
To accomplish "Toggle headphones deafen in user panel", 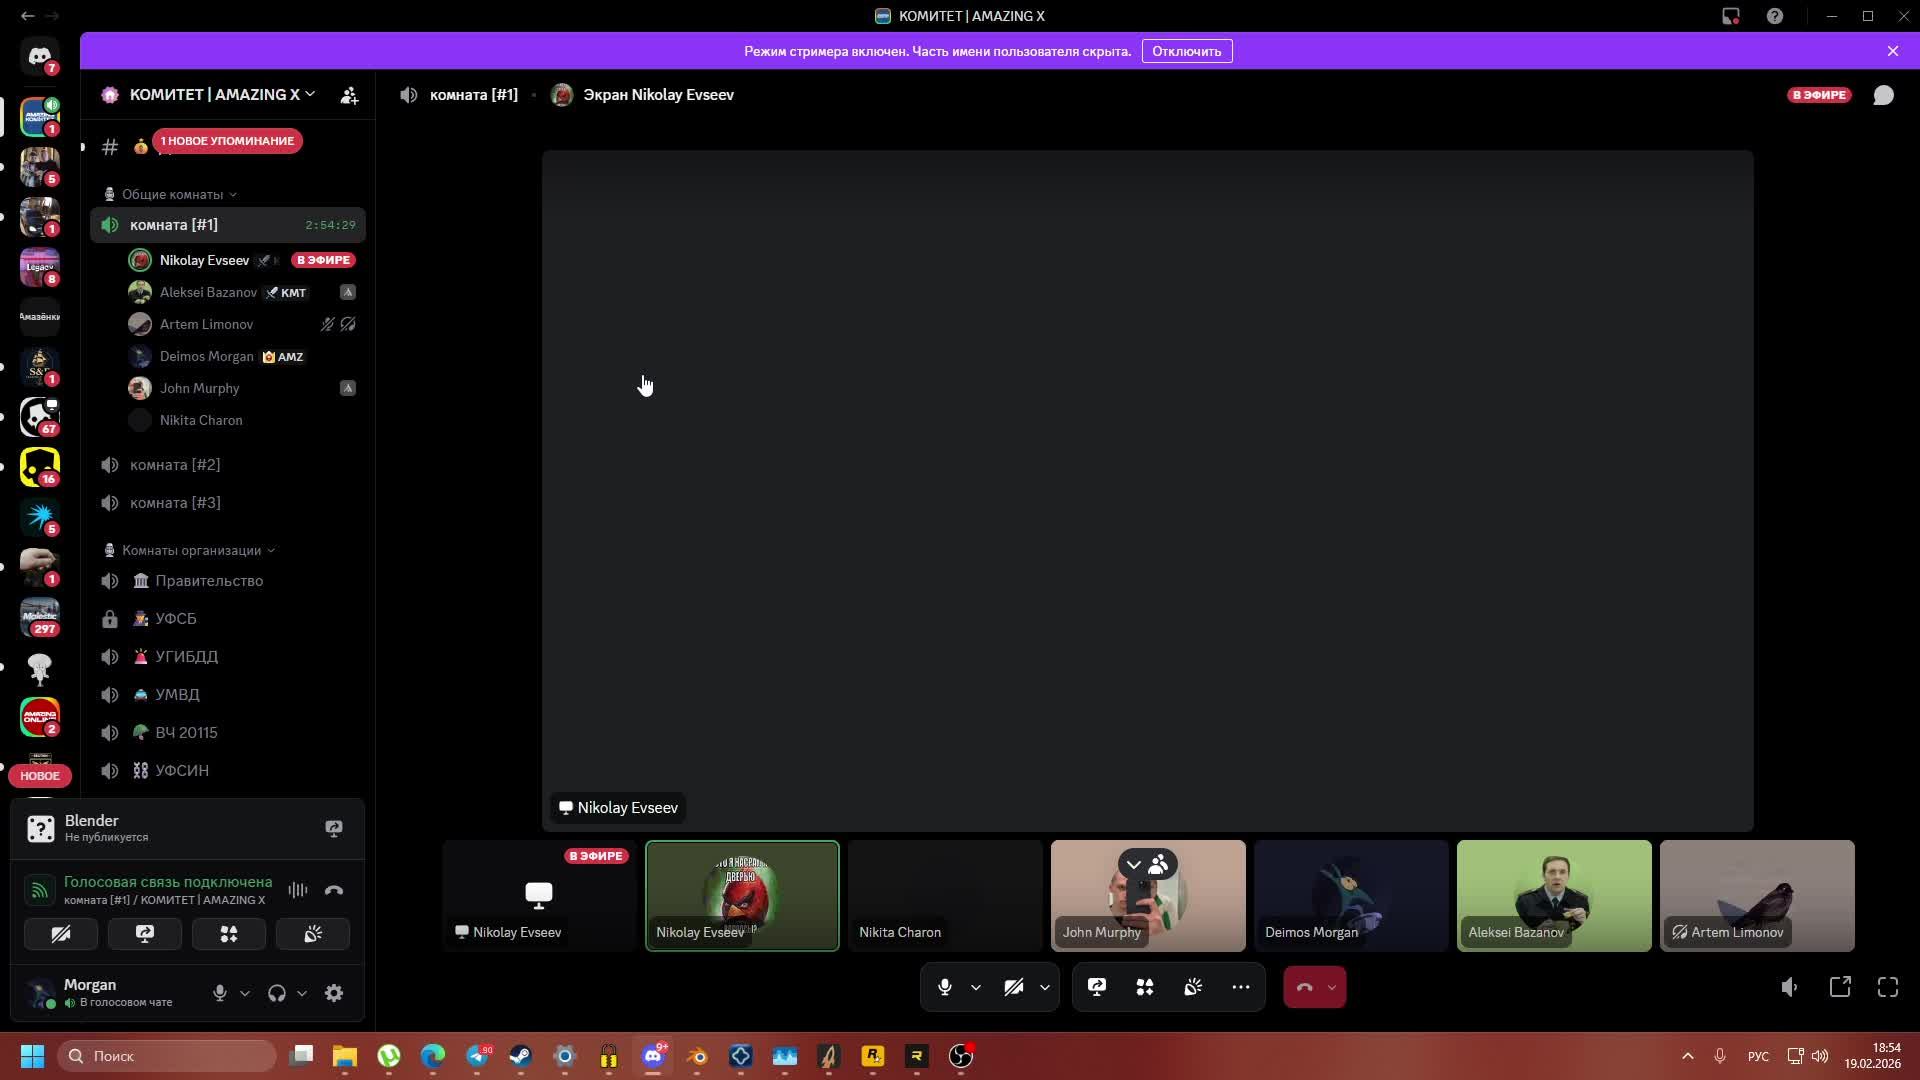I will 277,993.
